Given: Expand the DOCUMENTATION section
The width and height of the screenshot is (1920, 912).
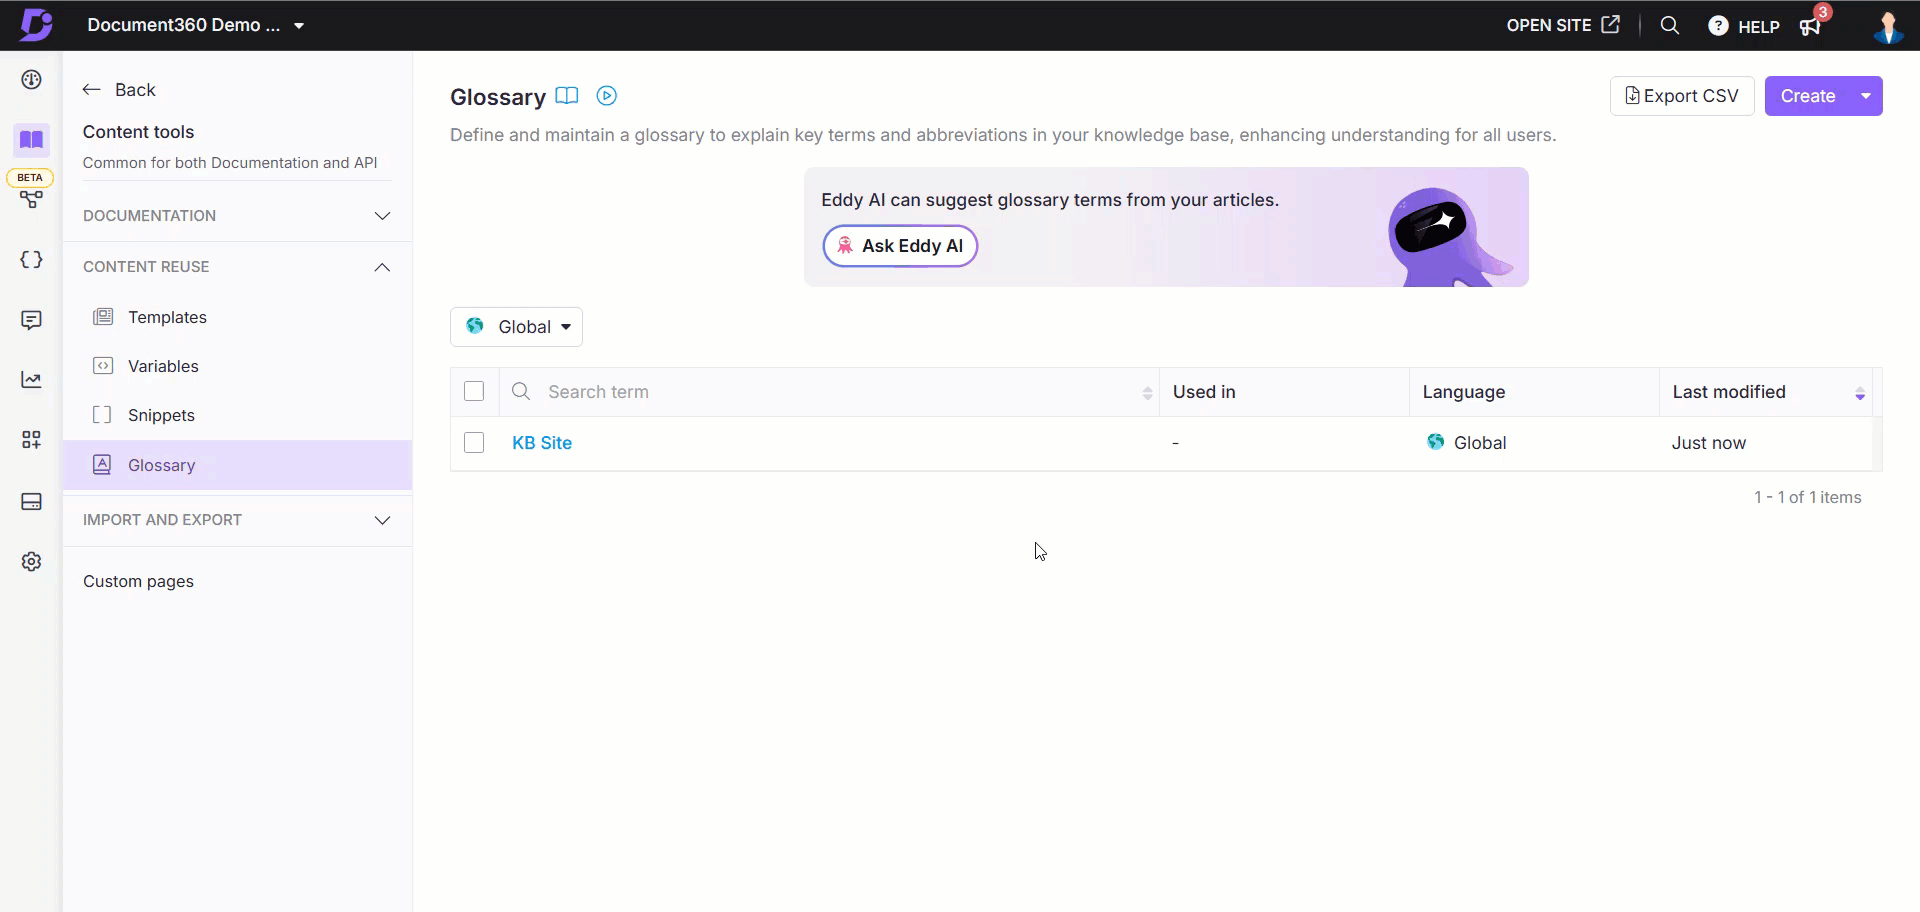Looking at the screenshot, I should (x=237, y=216).
